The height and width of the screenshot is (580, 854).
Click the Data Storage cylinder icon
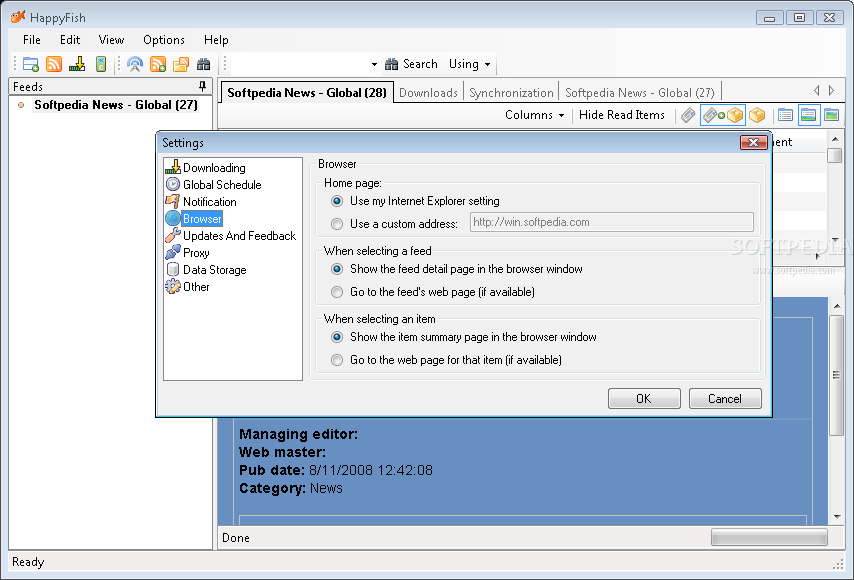point(173,269)
